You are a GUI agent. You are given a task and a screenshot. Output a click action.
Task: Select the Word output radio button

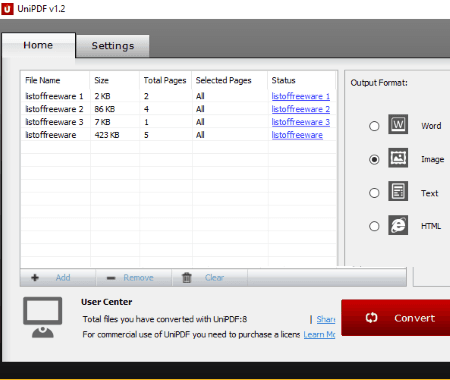tap(374, 126)
